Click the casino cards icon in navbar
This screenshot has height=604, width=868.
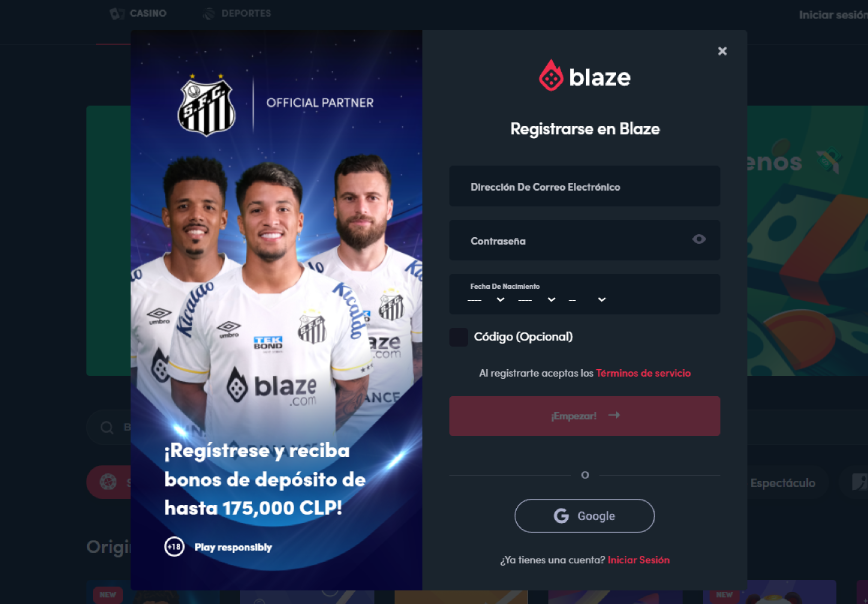[117, 13]
